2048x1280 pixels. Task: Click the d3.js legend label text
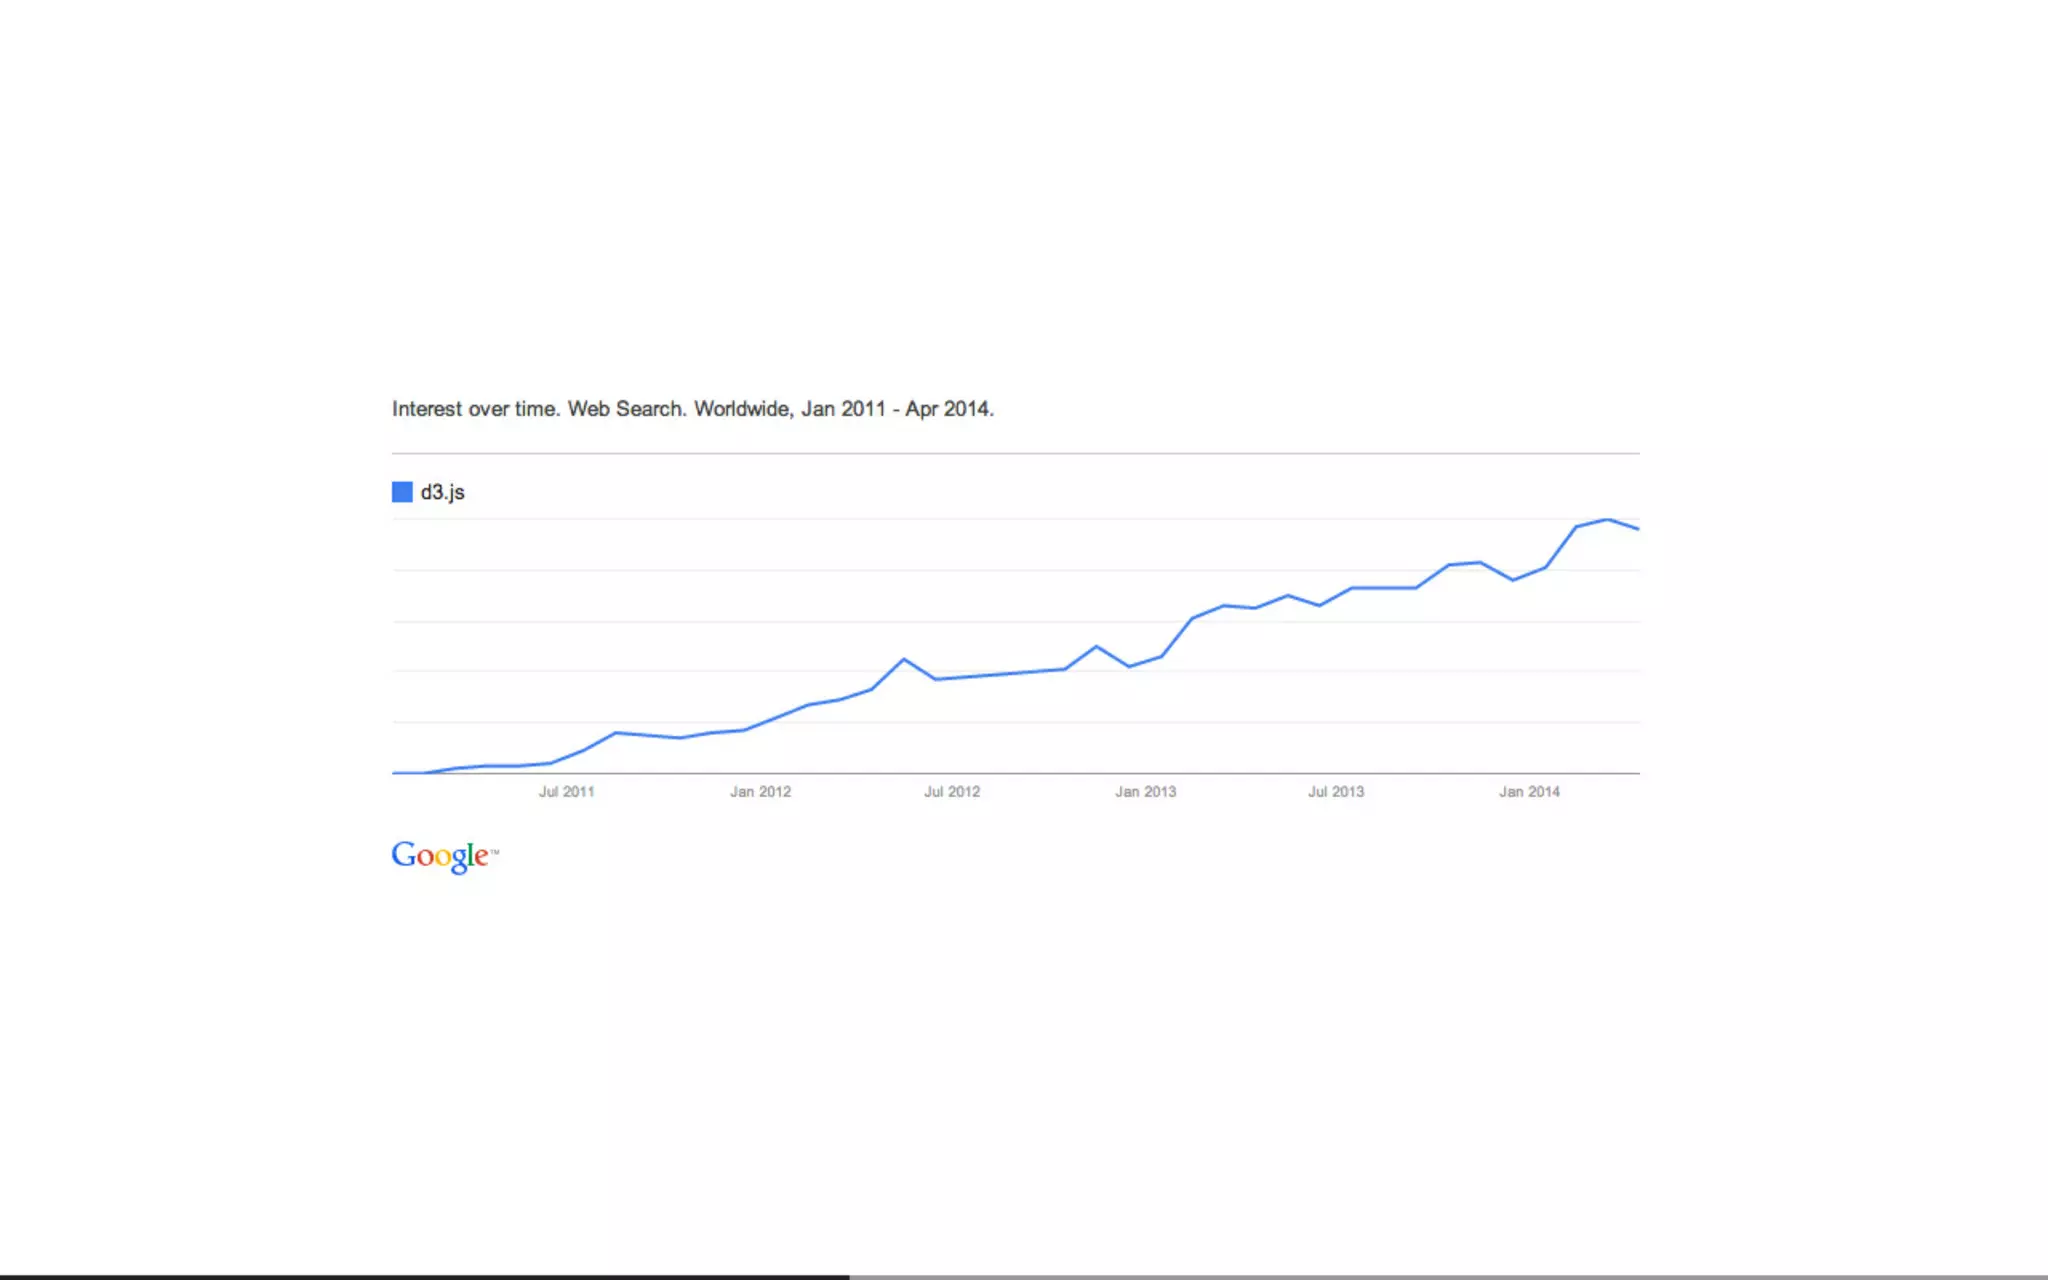click(x=443, y=492)
